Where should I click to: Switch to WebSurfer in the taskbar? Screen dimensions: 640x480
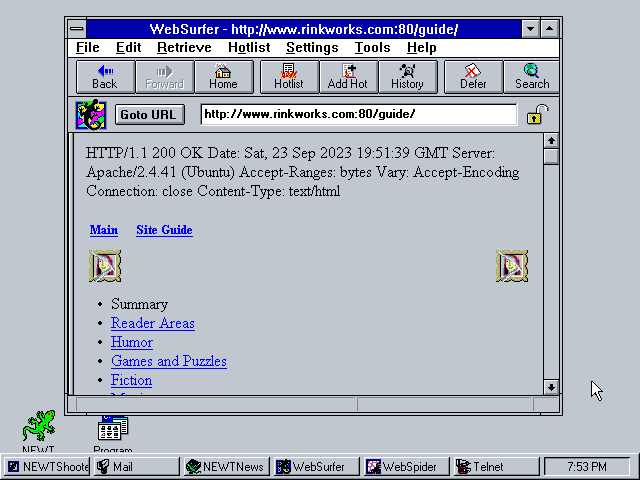317,467
